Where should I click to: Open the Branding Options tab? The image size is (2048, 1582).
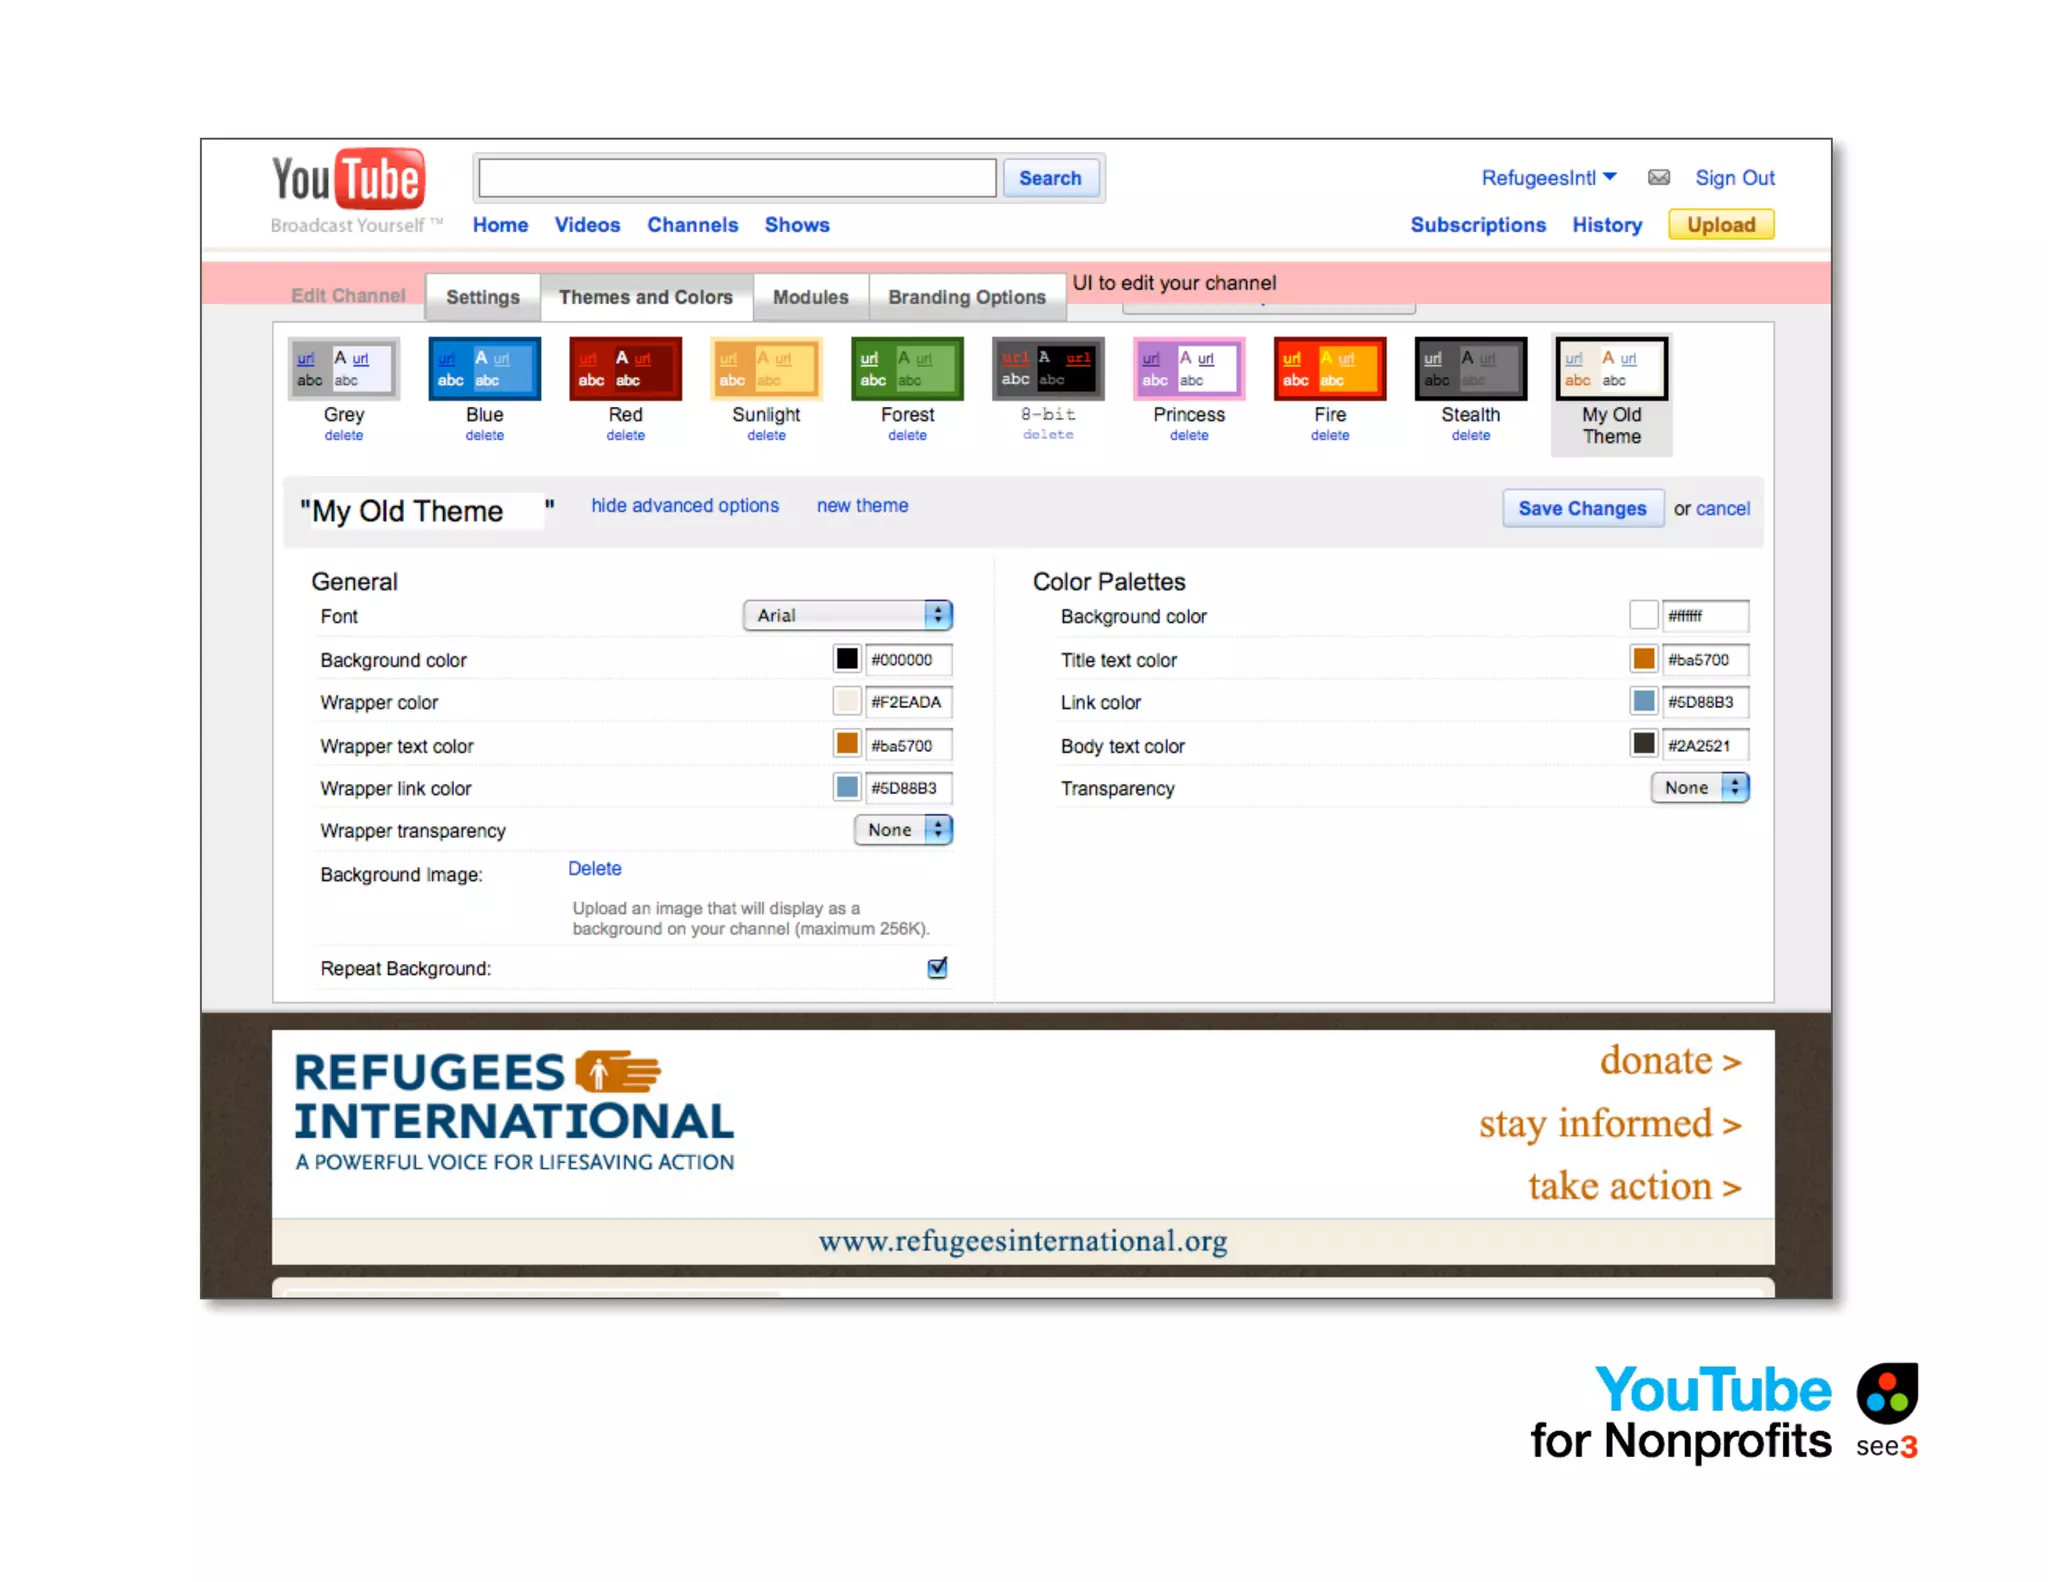pos(966,297)
